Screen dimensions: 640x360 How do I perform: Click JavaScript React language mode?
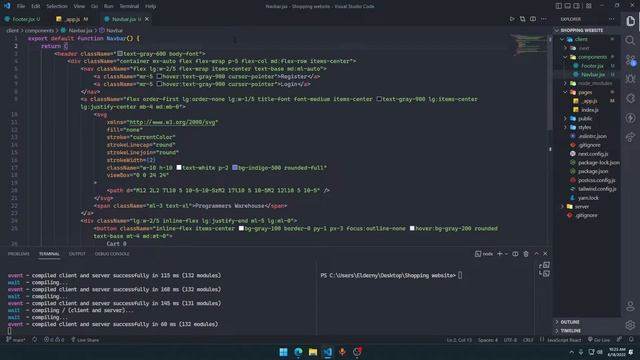point(564,340)
